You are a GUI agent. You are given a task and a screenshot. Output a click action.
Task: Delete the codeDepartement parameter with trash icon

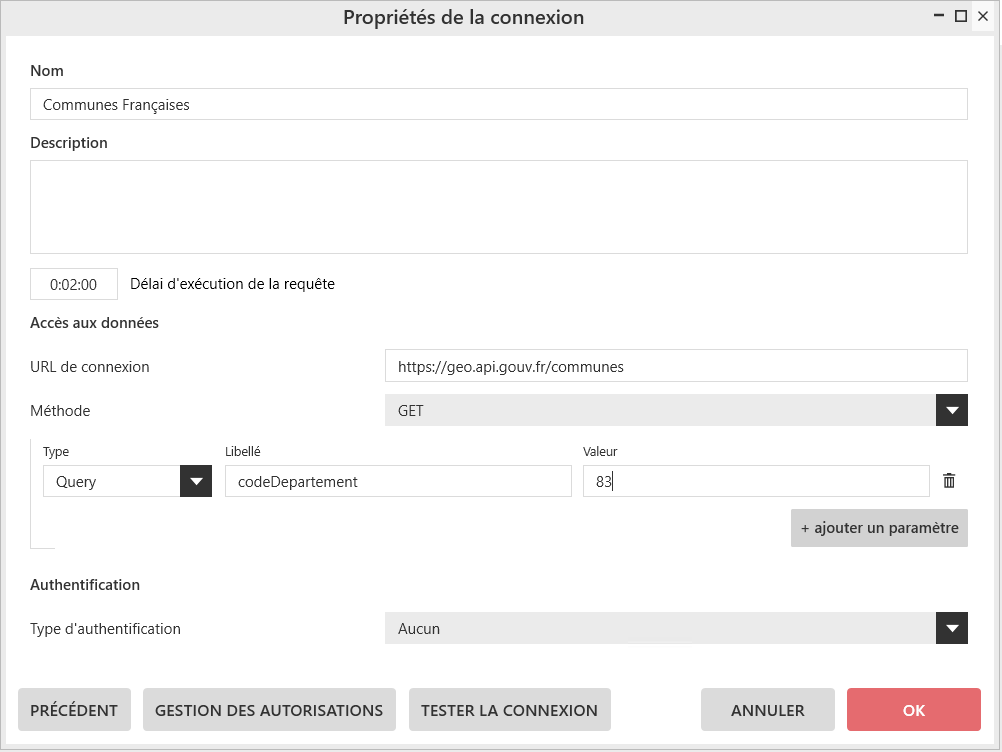click(x=949, y=481)
